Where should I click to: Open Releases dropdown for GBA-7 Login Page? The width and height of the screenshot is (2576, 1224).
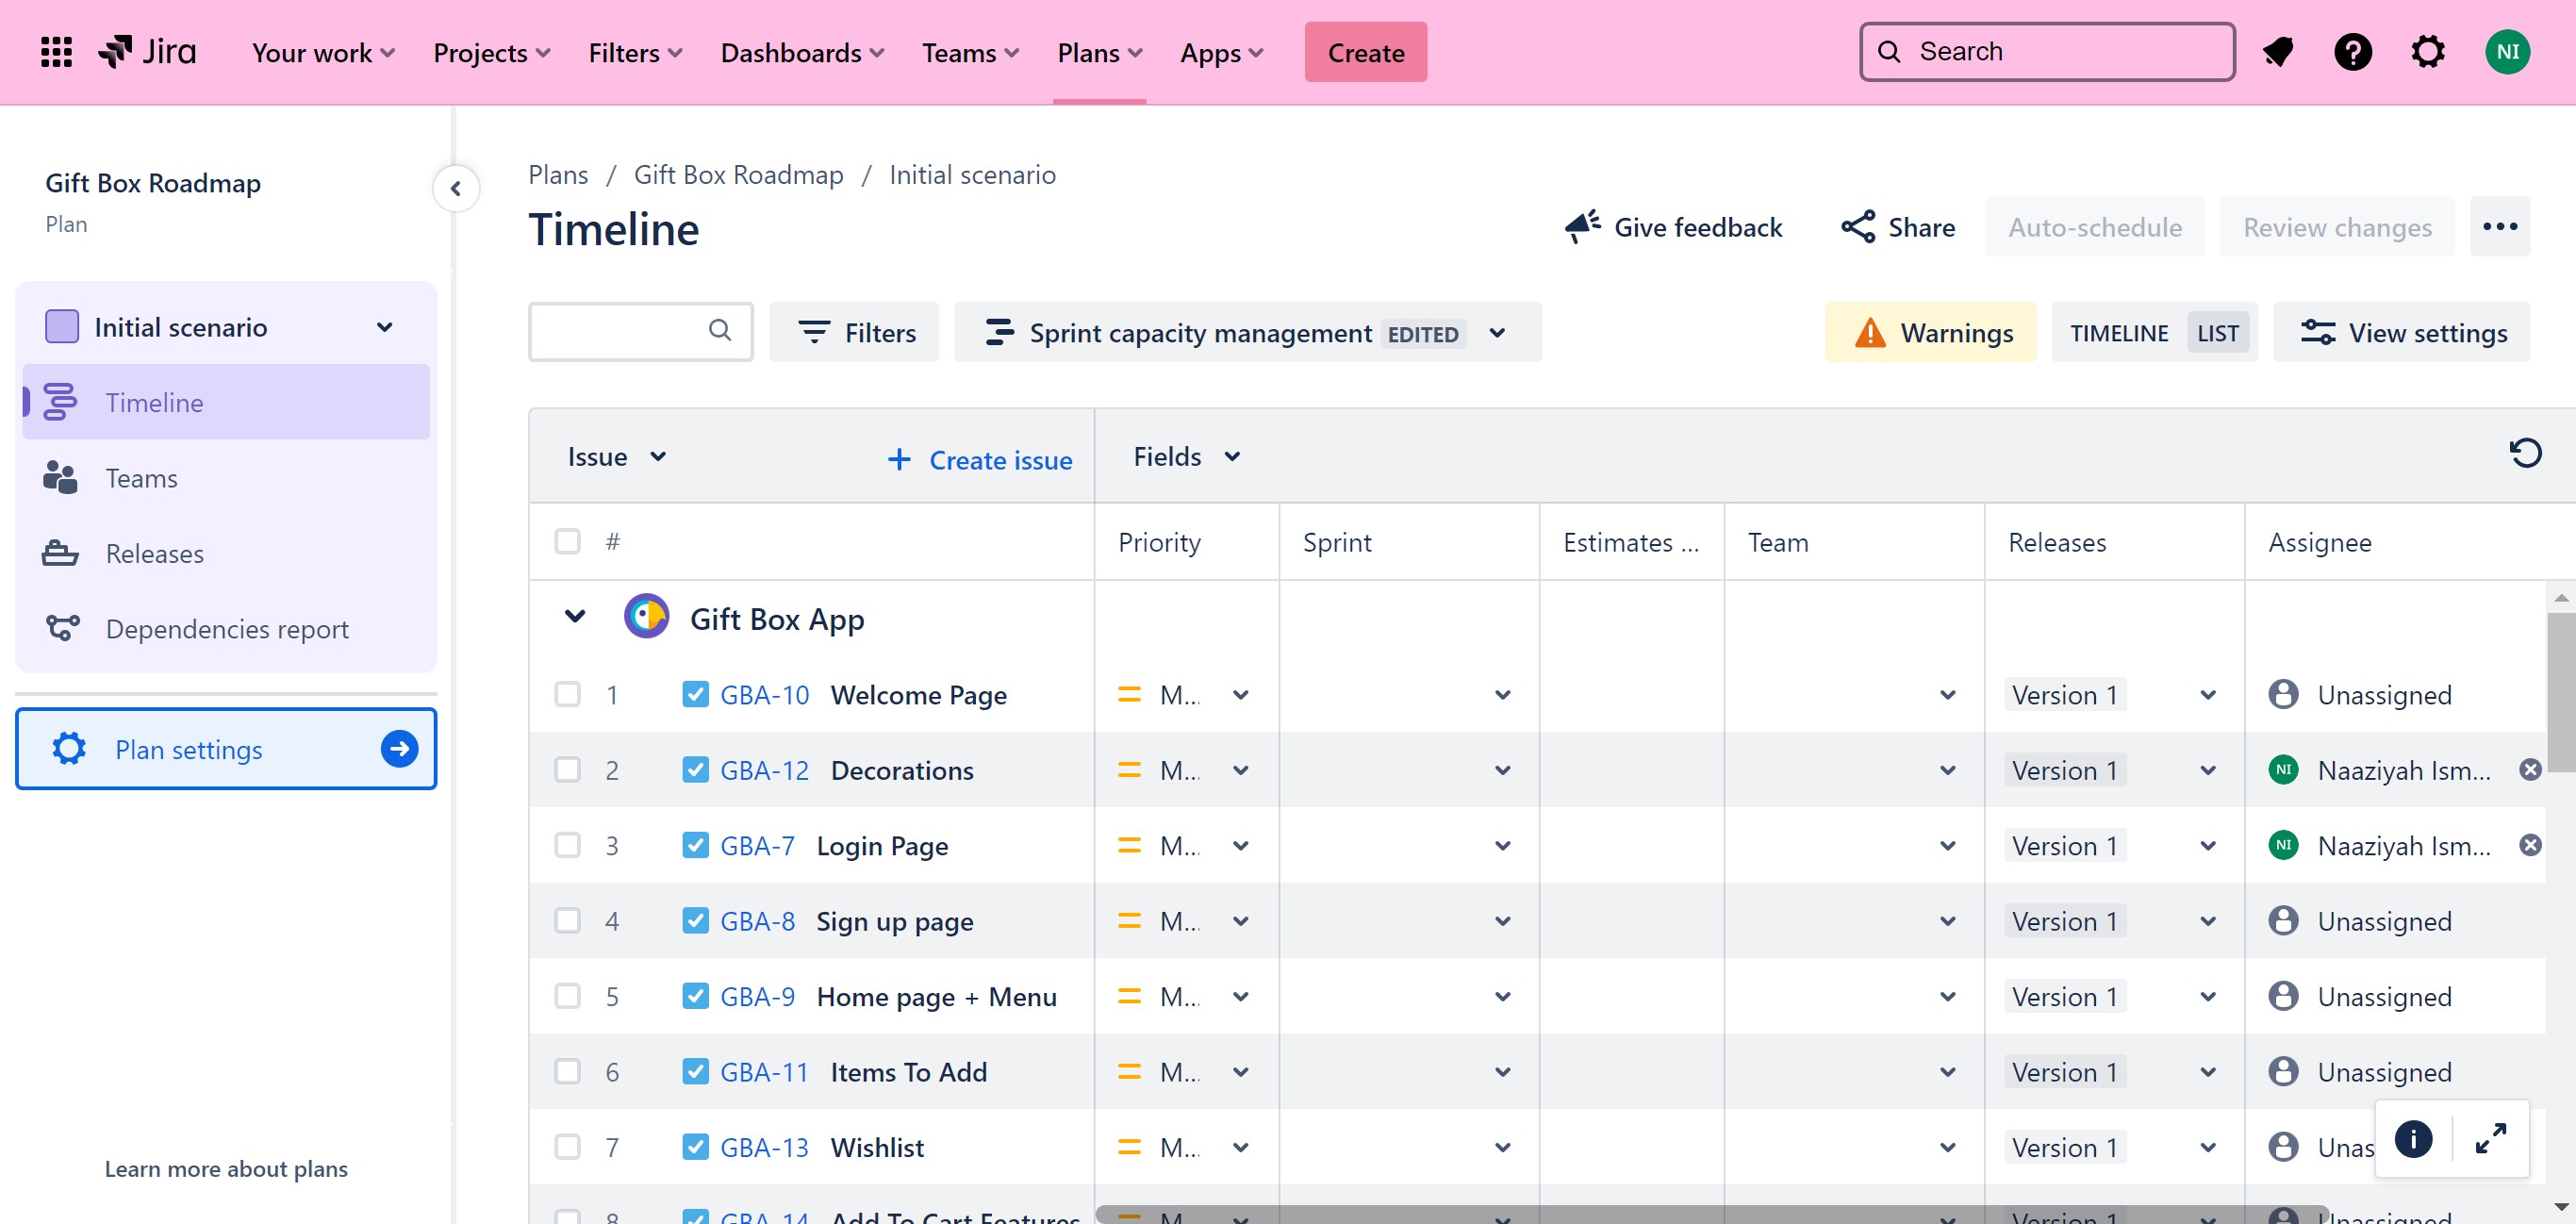pyautogui.click(x=2208, y=846)
